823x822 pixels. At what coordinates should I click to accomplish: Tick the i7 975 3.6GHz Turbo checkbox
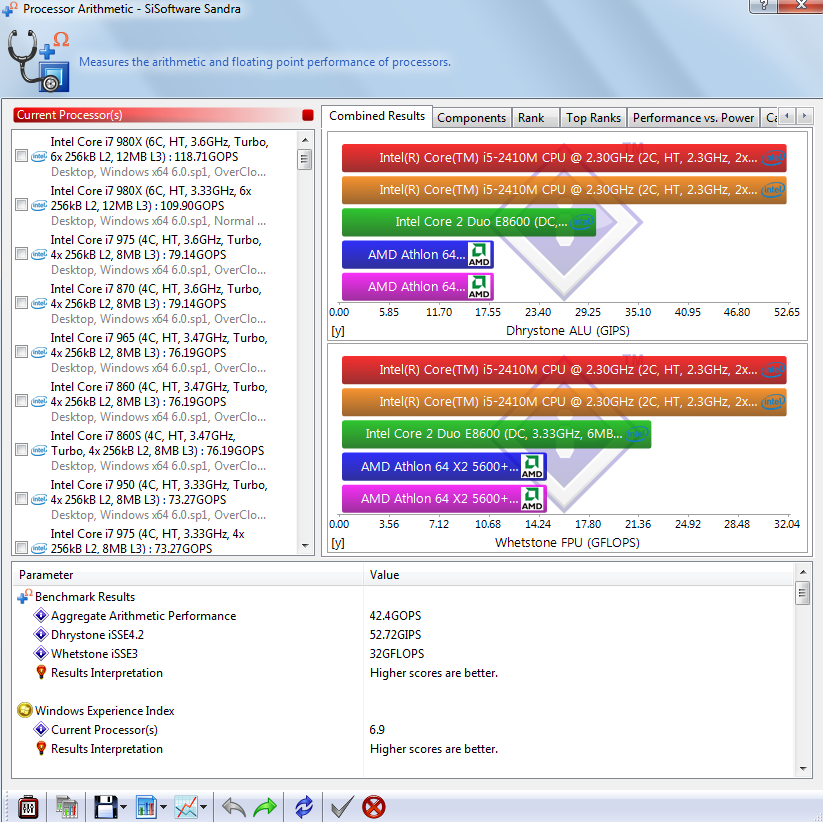(22, 254)
